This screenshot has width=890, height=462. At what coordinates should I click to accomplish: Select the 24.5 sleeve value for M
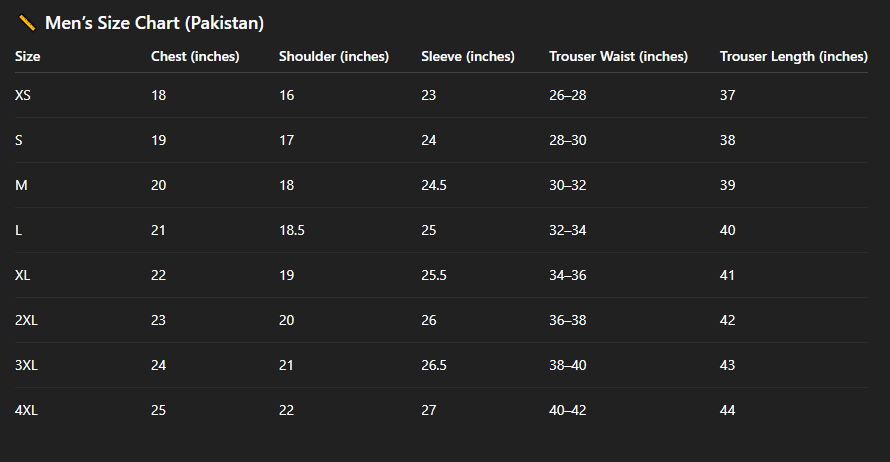[x=434, y=185]
